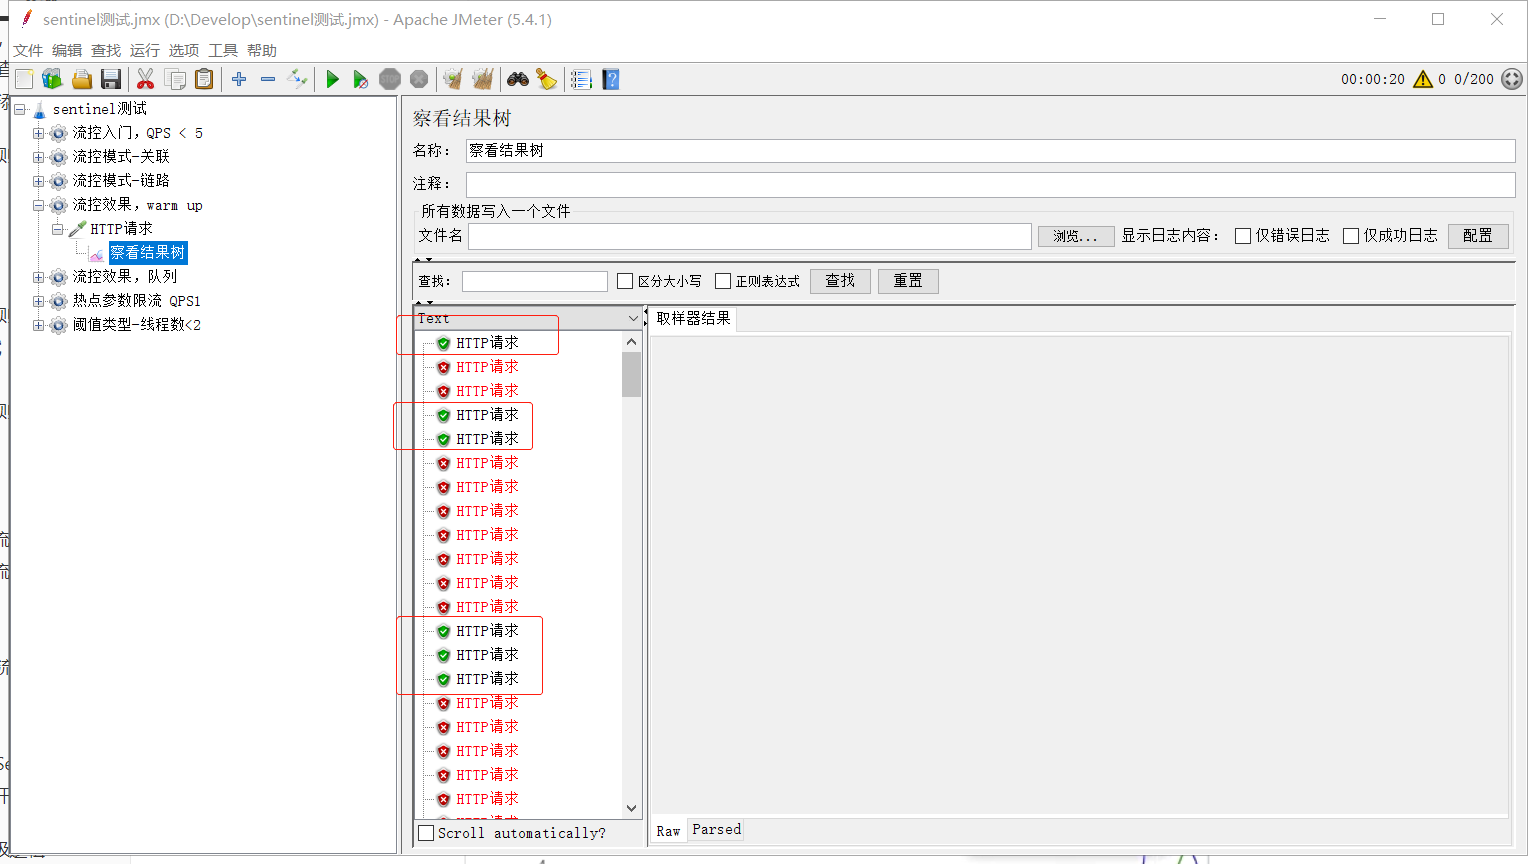This screenshot has width=1536, height=864.
Task: Click the Open file folder icon
Action: click(82, 79)
